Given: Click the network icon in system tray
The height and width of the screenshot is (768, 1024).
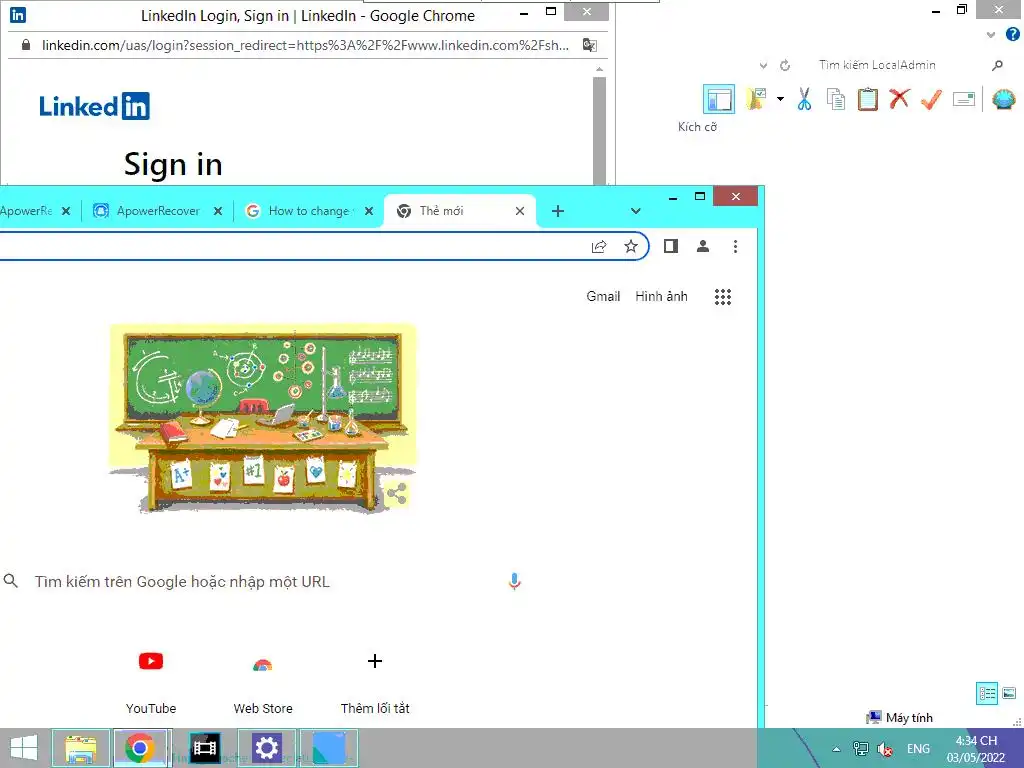Looking at the screenshot, I should [860, 749].
